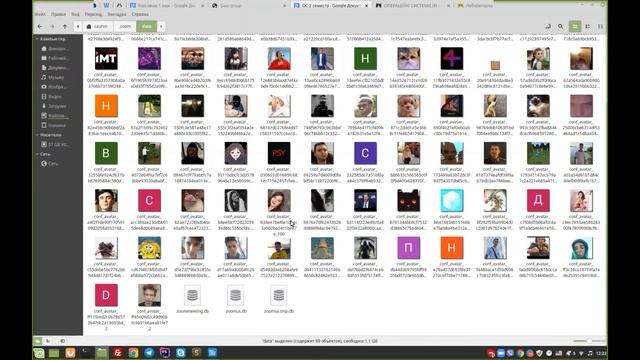Open the Справка menu
The width and height of the screenshot is (640, 360).
click(x=140, y=14)
